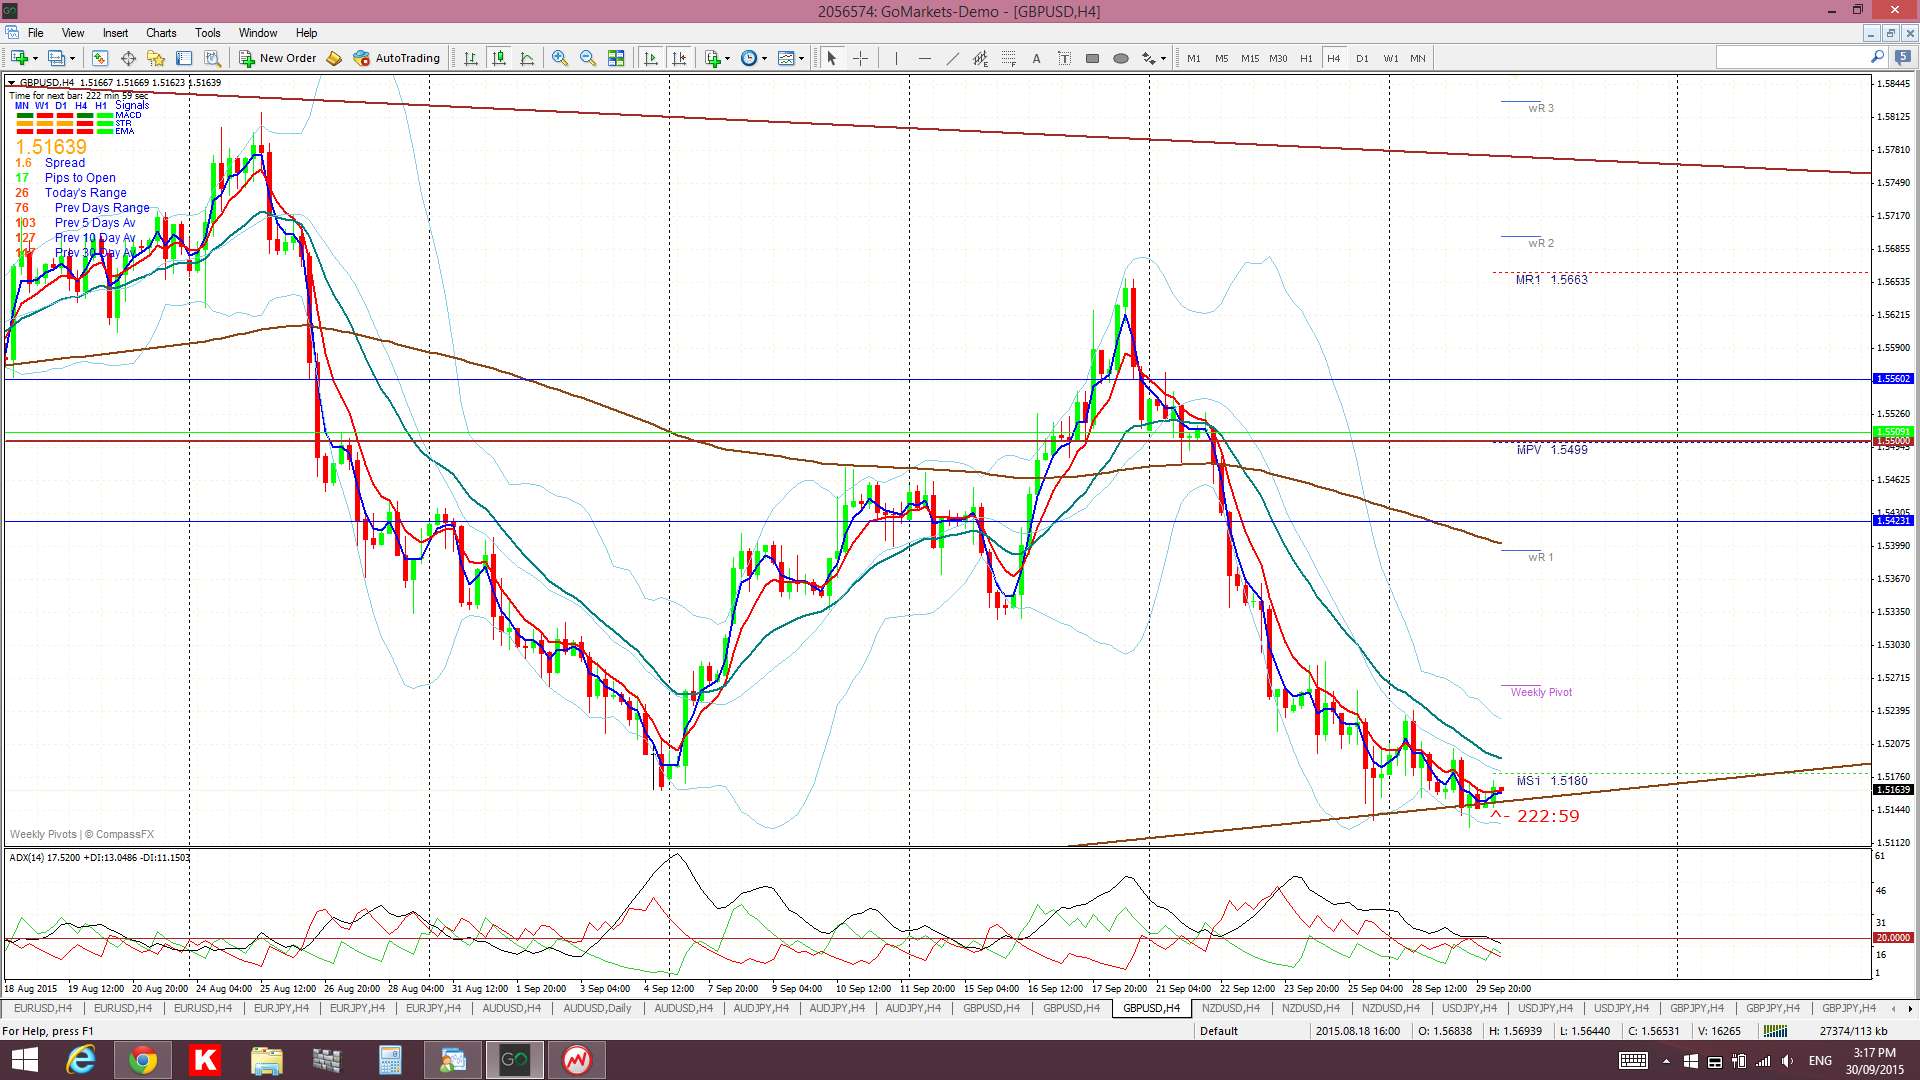The image size is (1920, 1080).
Task: Toggle AutoTrading on or off
Action: (397, 58)
